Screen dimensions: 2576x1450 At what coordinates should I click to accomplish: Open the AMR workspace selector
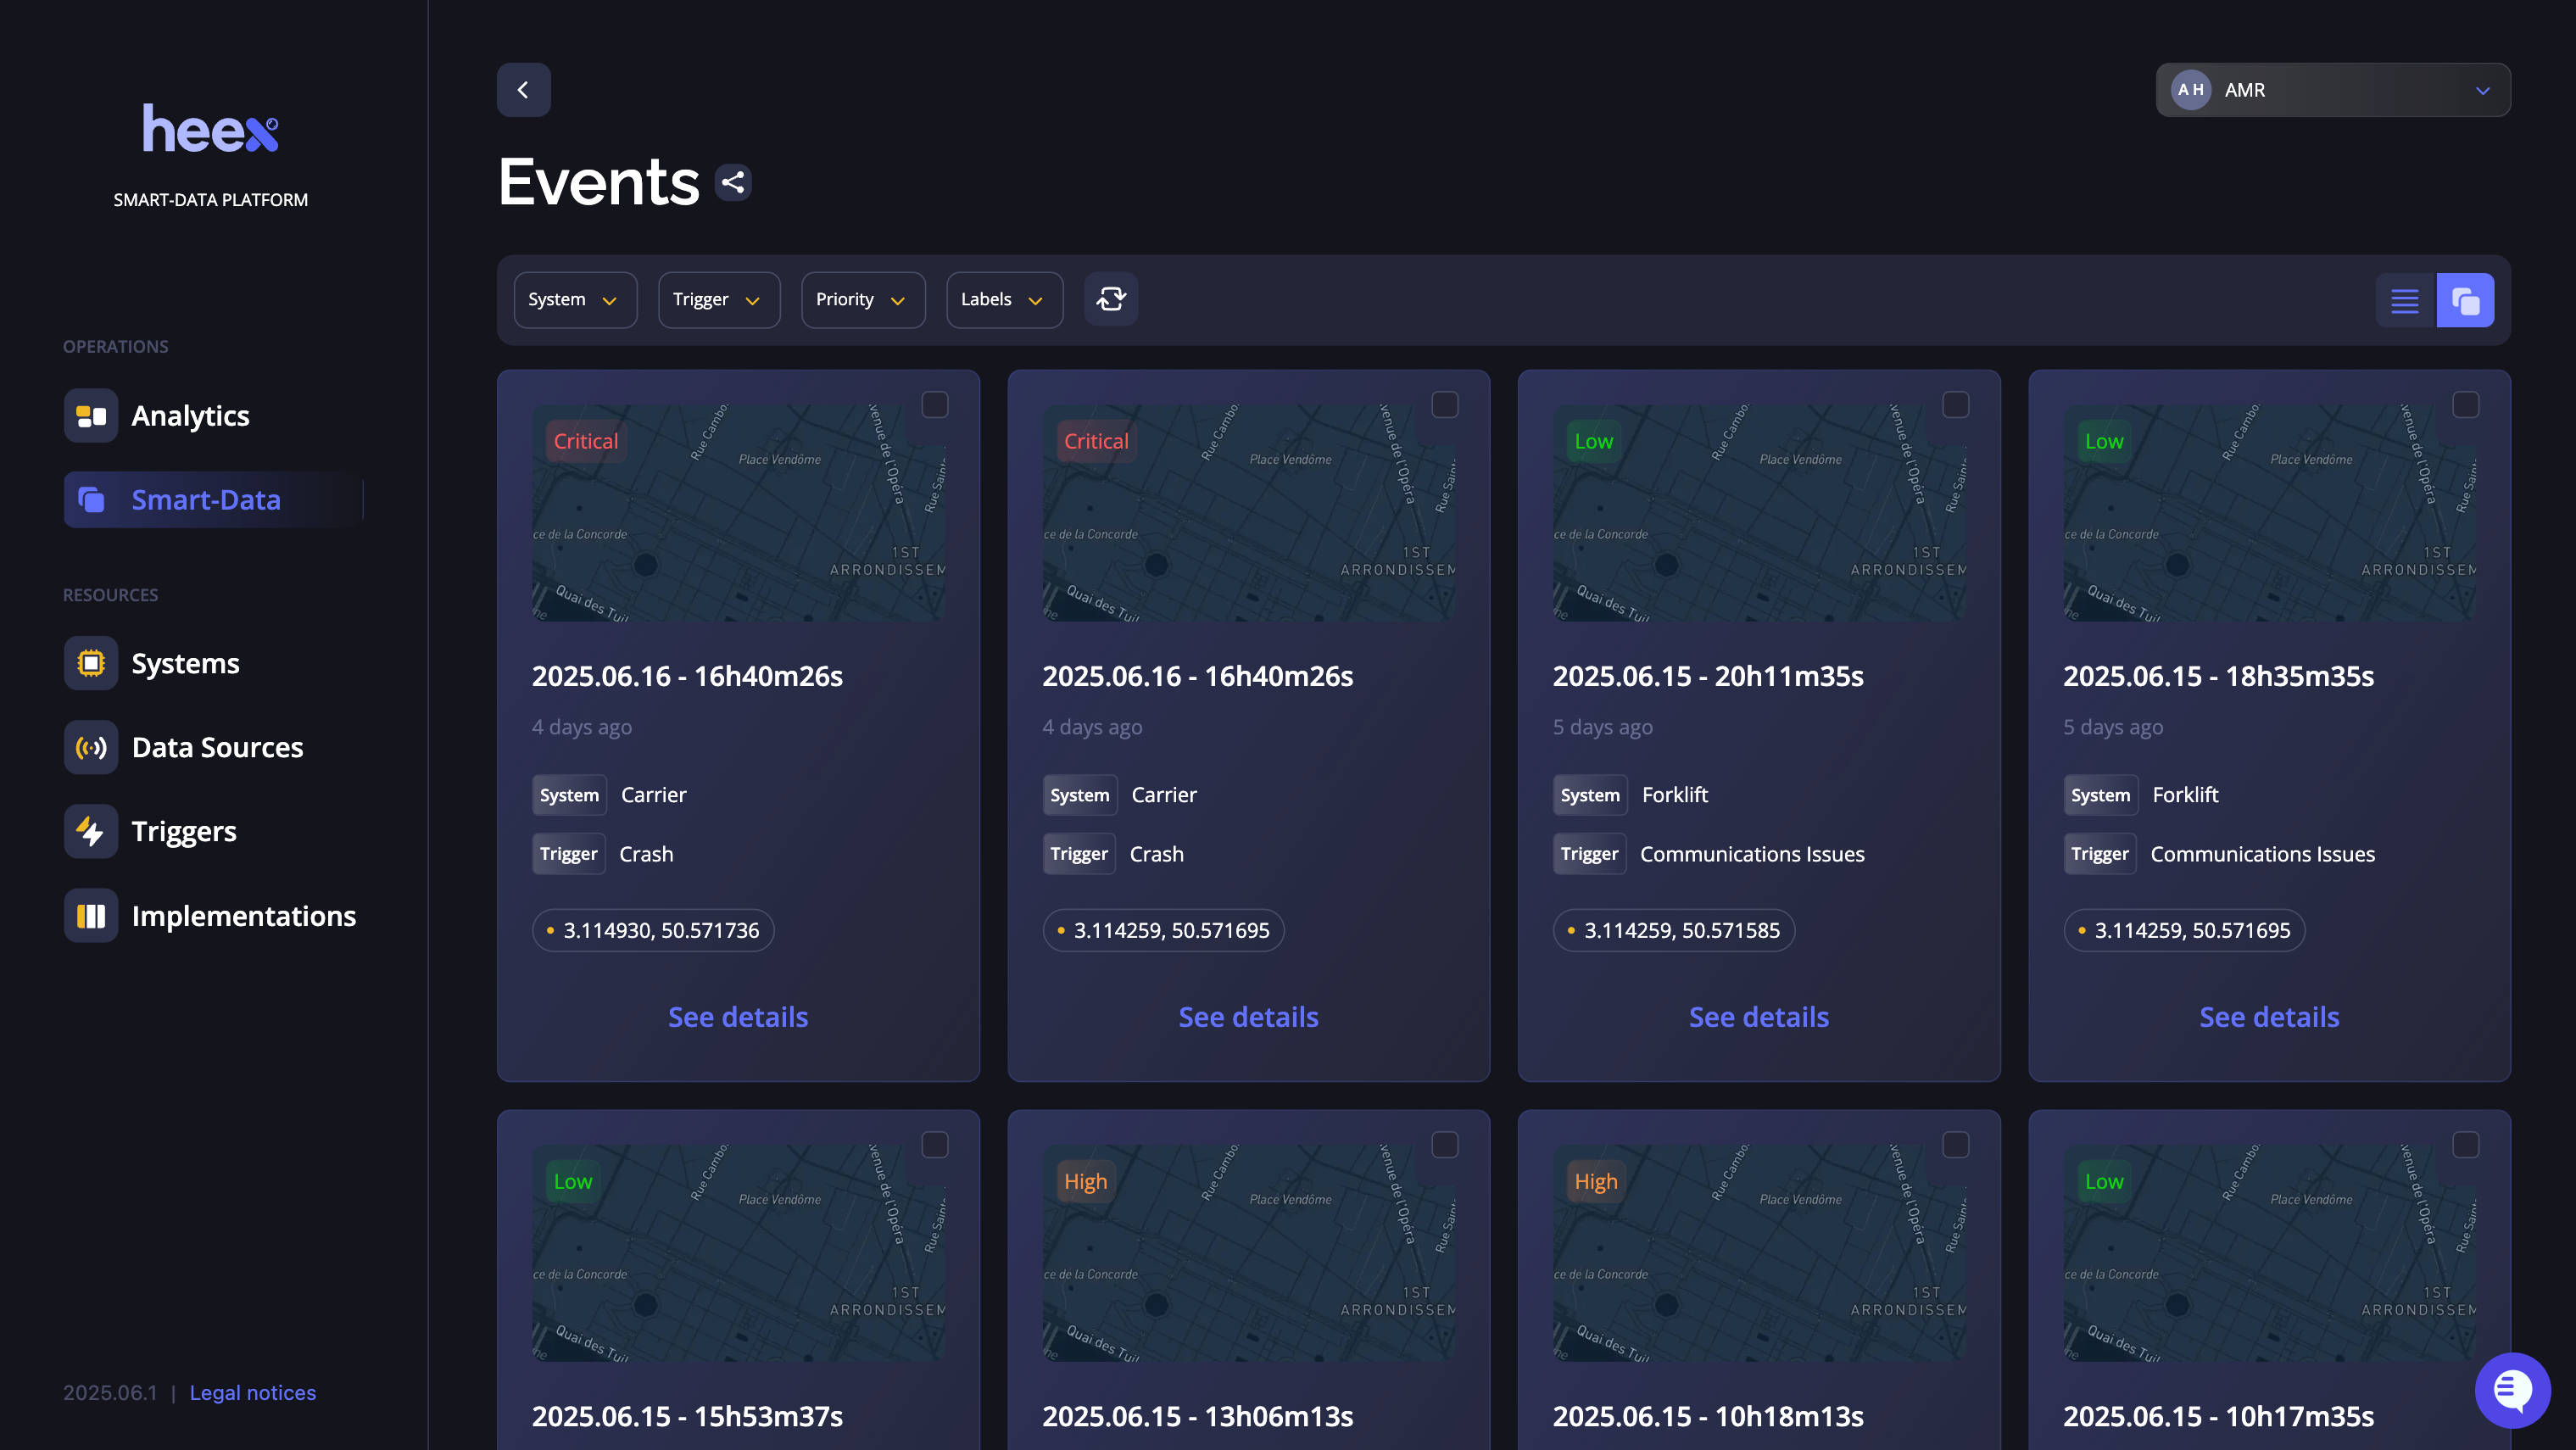click(2333, 90)
